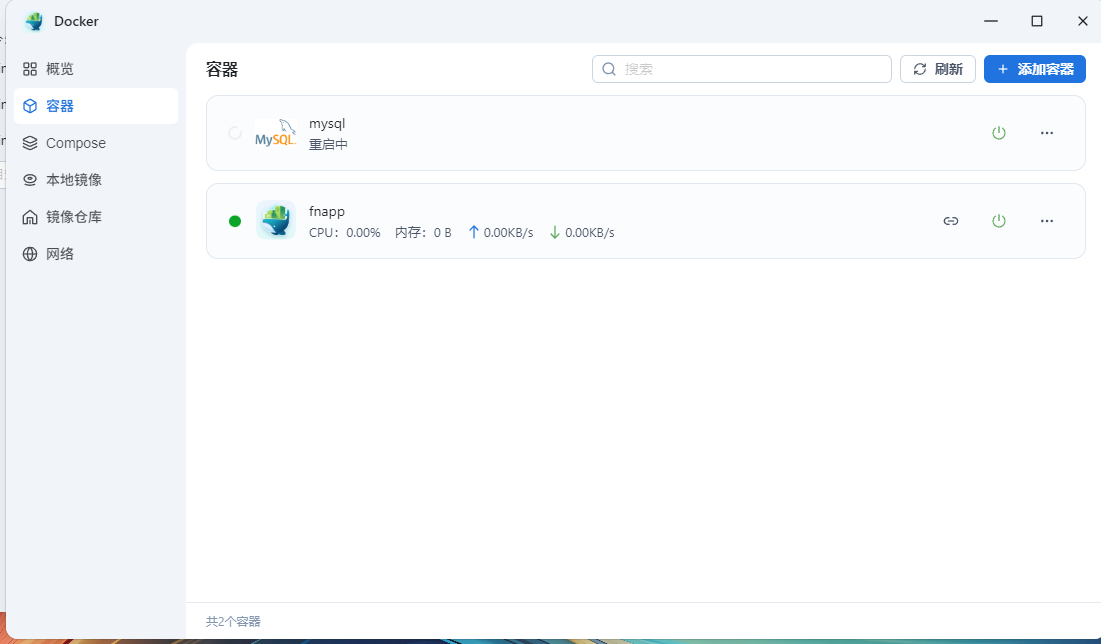Screen dimensions: 1101x644
Task: Open the fnapp container link icon
Action: (951, 221)
